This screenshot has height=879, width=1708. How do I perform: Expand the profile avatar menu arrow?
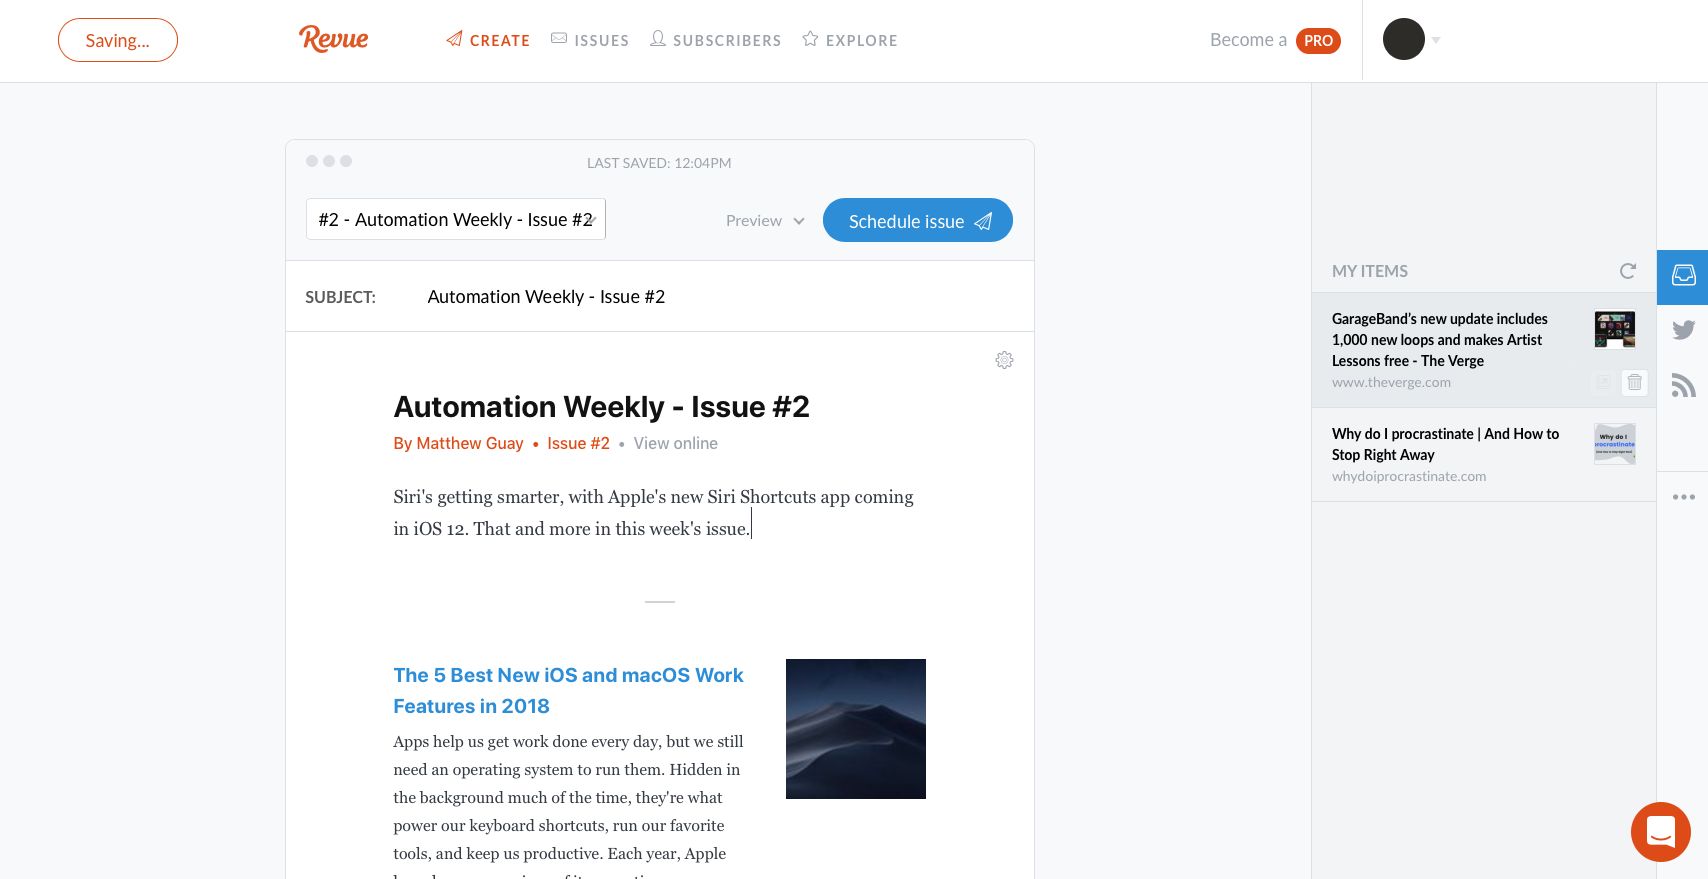1436,41
